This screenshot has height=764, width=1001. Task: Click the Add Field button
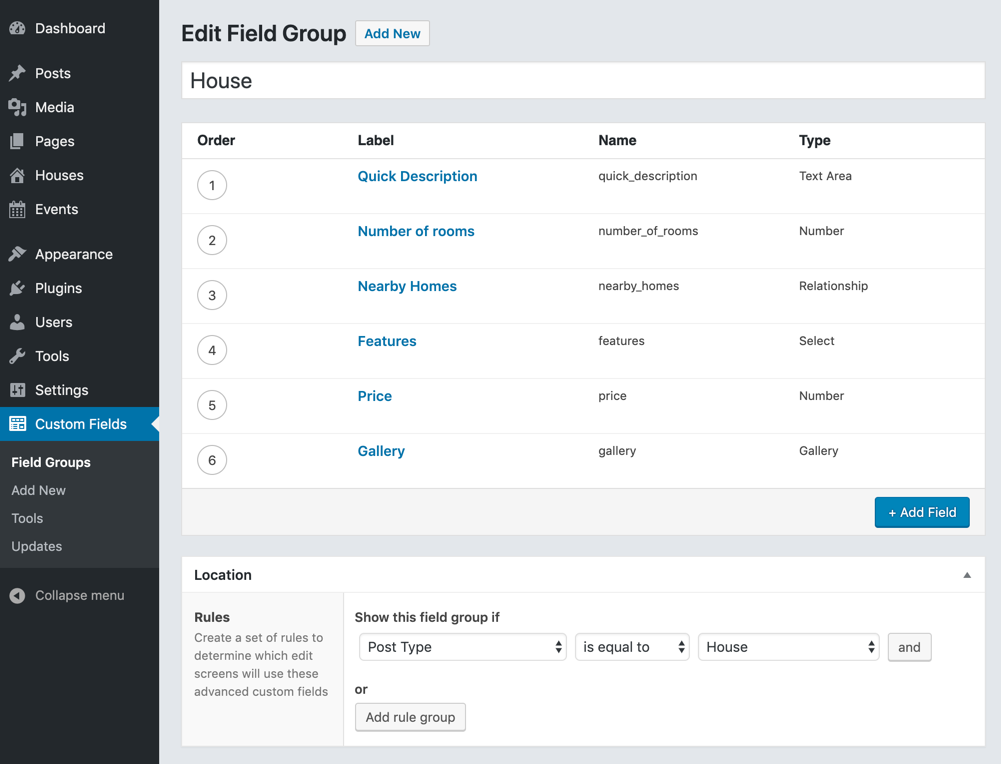click(x=921, y=512)
